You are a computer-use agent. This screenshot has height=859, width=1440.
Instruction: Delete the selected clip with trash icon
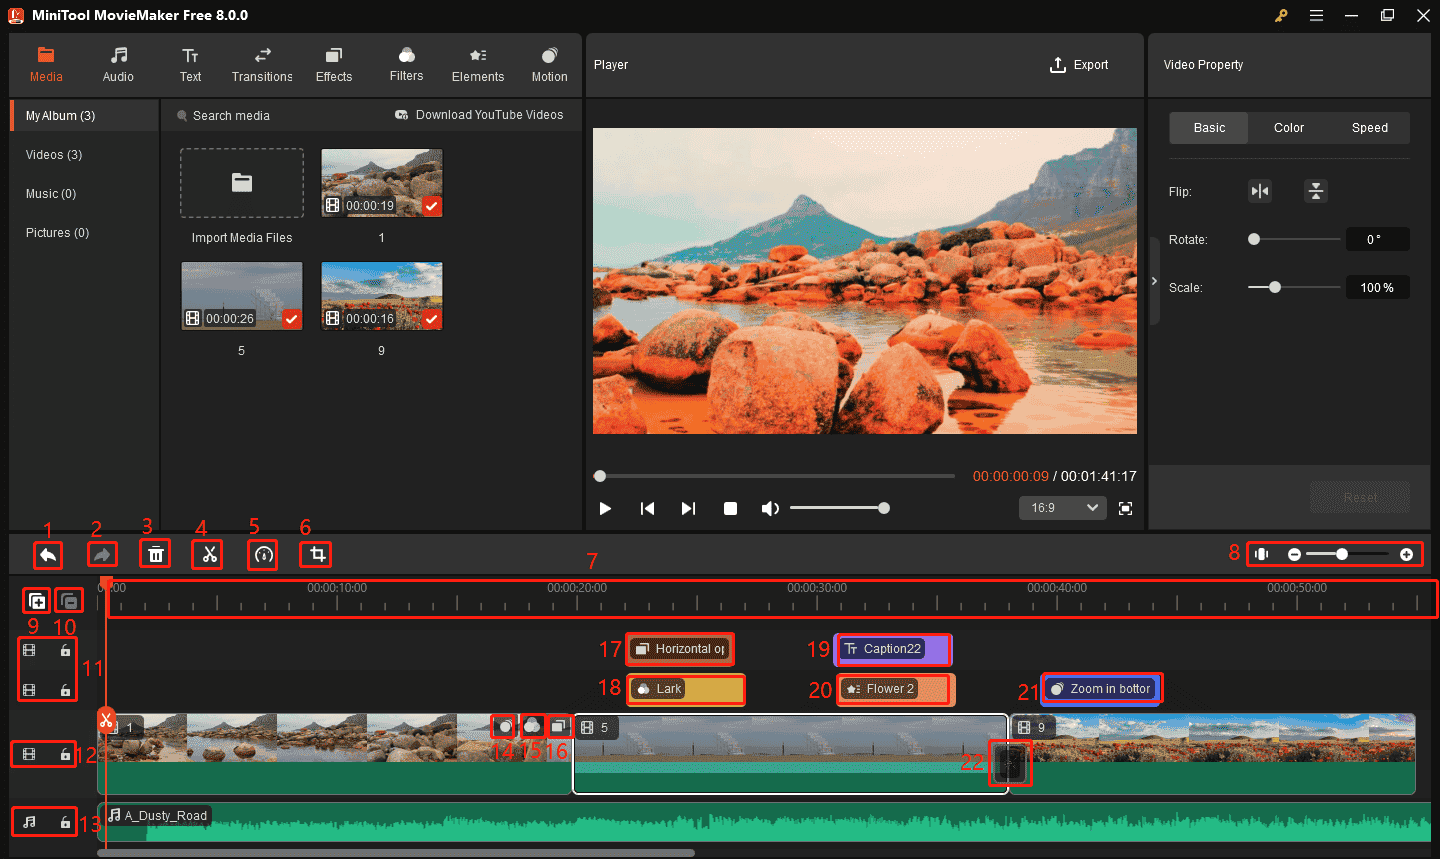[x=155, y=554]
